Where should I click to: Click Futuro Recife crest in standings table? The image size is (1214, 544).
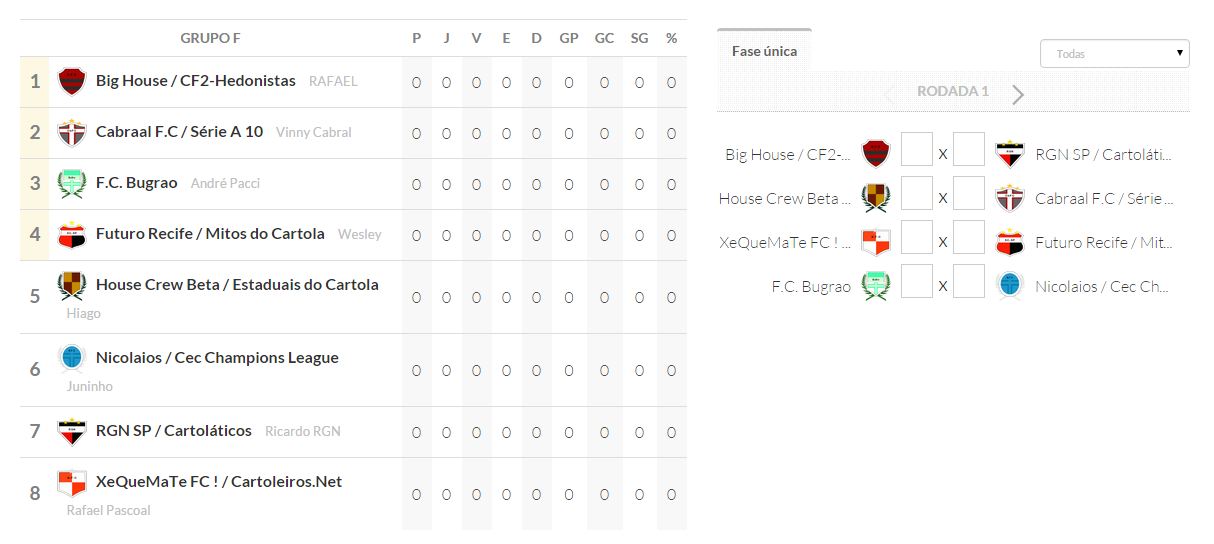72,234
